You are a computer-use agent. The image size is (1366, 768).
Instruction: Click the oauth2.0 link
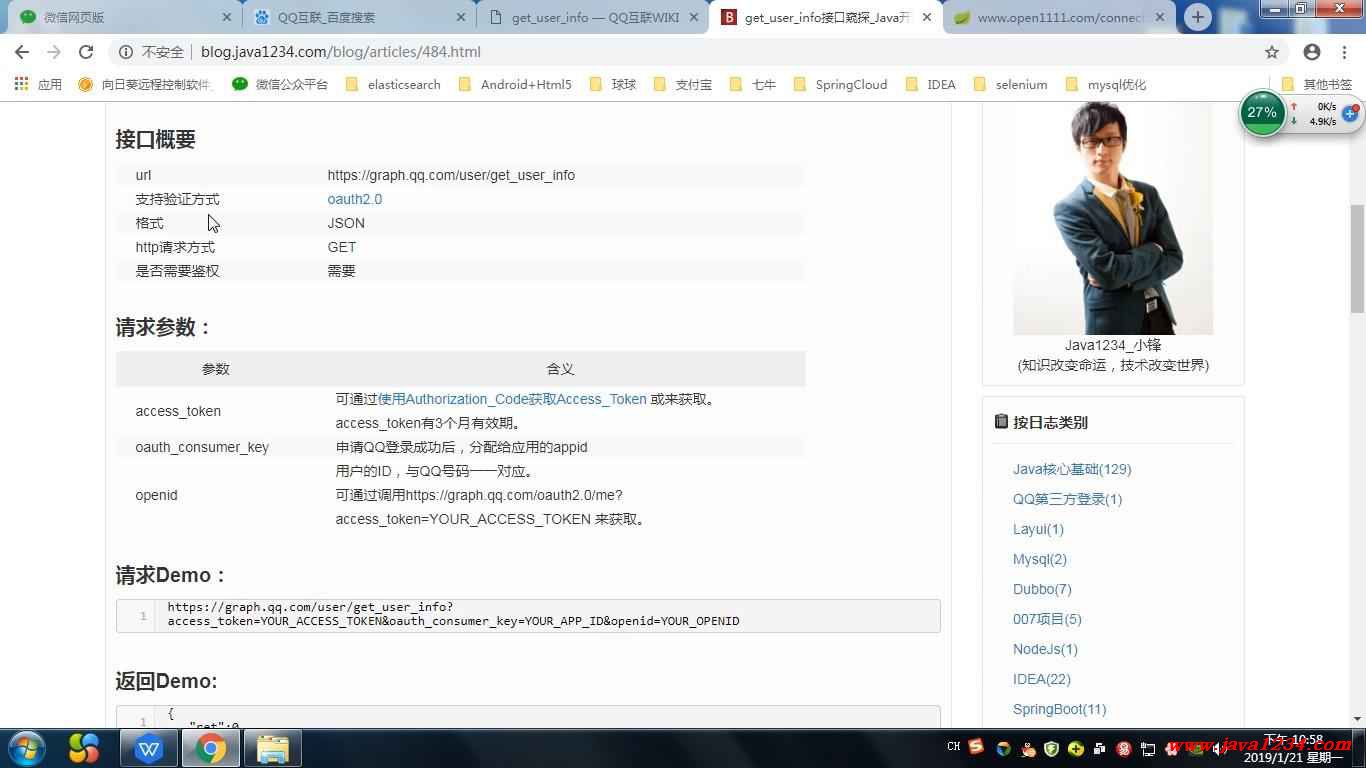tap(355, 199)
